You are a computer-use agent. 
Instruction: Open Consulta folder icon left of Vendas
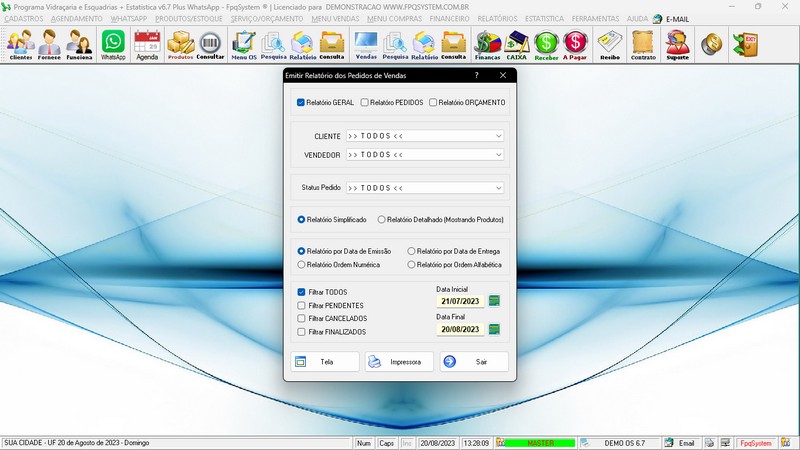[332, 45]
